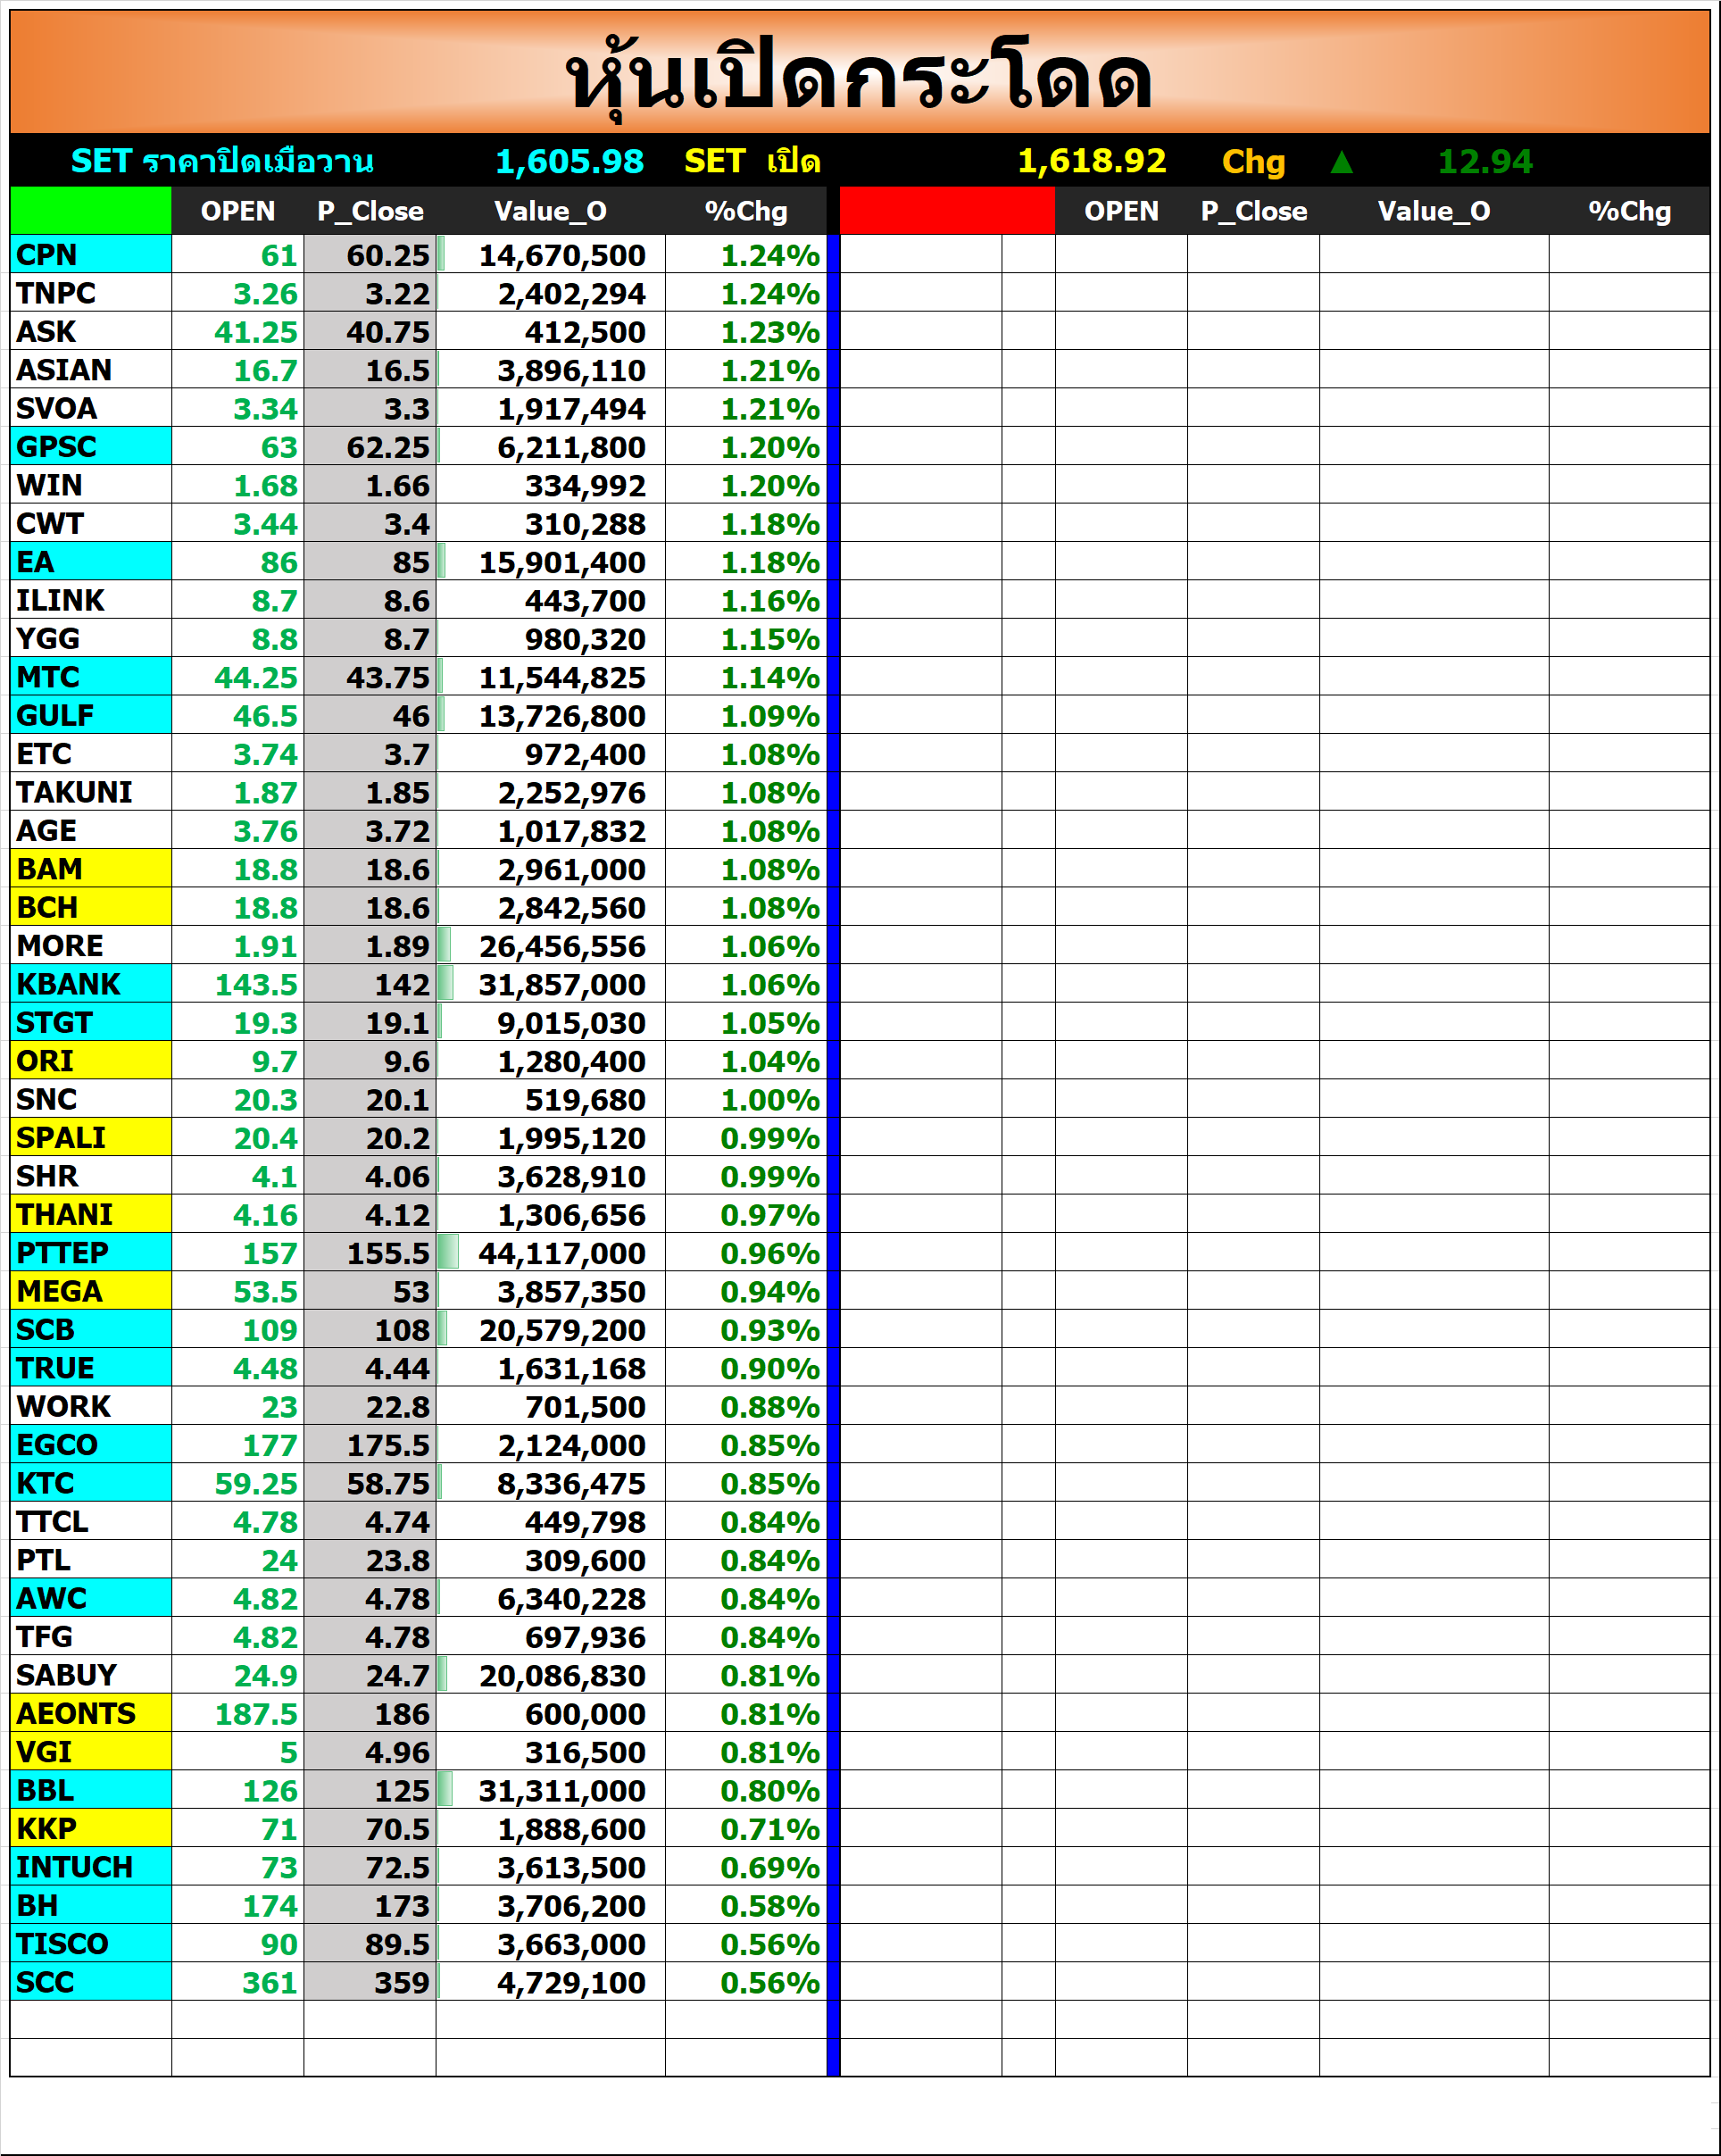Select the VGI symbol cell
Image resolution: width=1721 pixels, height=2156 pixels.
click(91, 1751)
